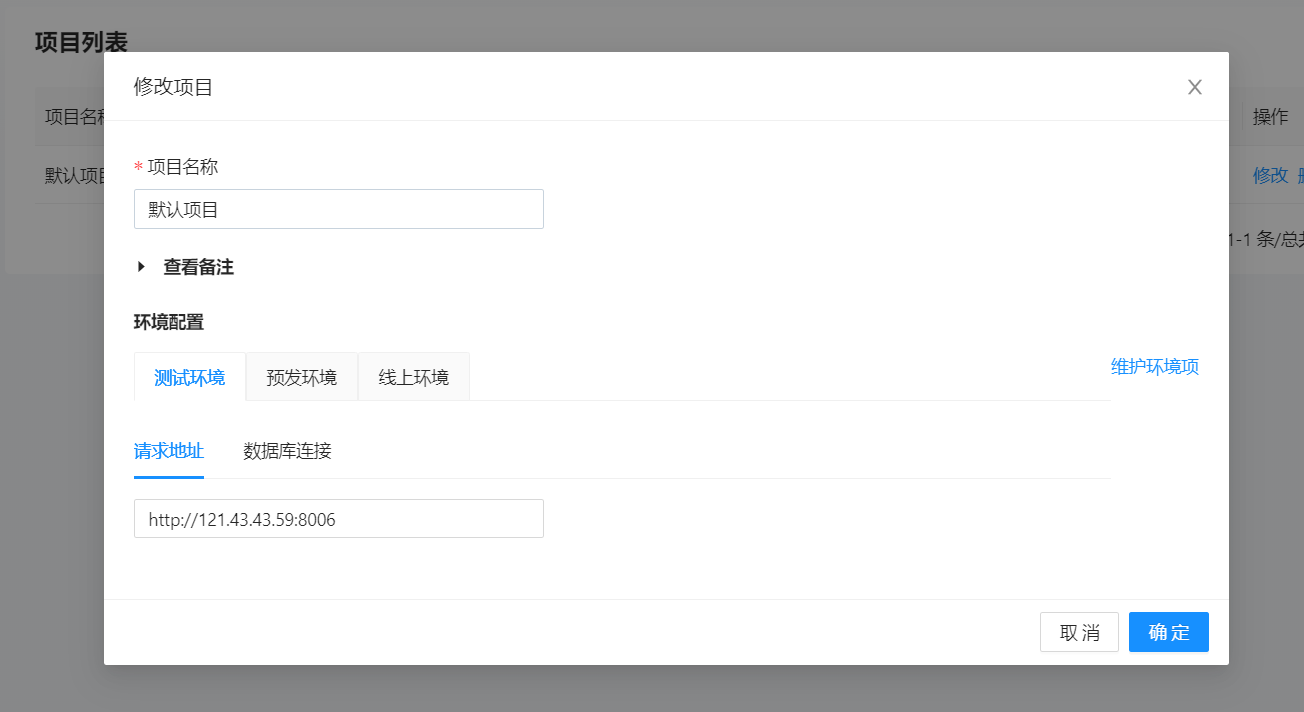Close the 修改项目 dialog with the X

tap(1194, 87)
